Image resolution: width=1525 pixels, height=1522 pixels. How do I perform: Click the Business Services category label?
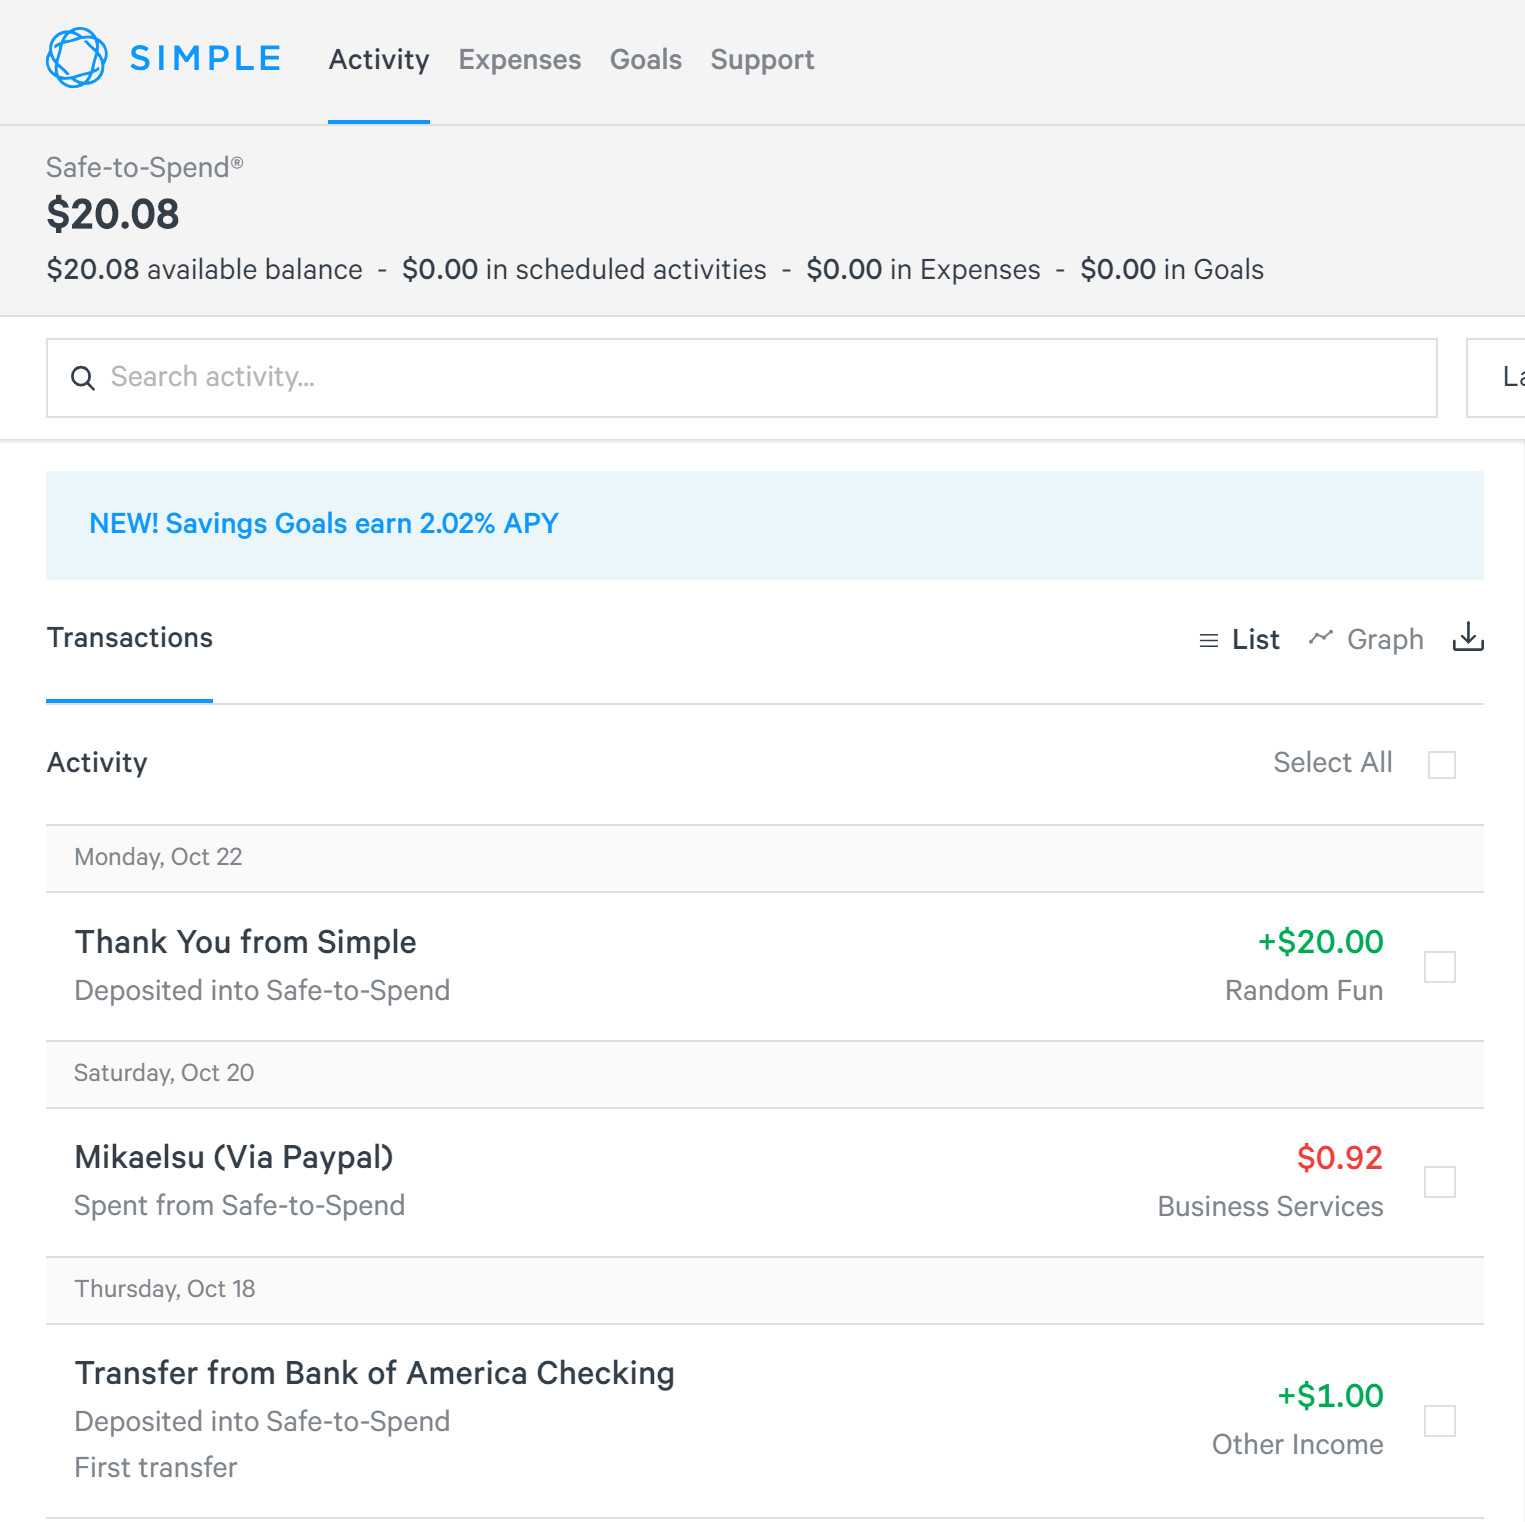pos(1271,1207)
